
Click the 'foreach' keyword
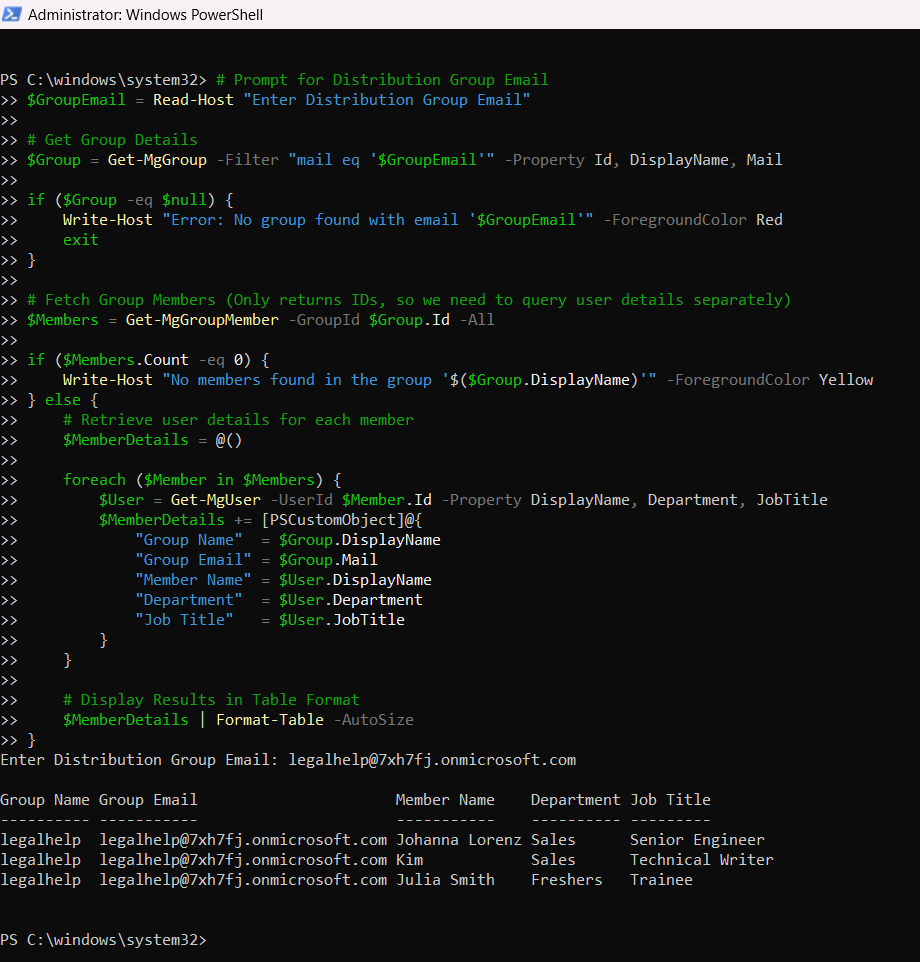click(94, 480)
